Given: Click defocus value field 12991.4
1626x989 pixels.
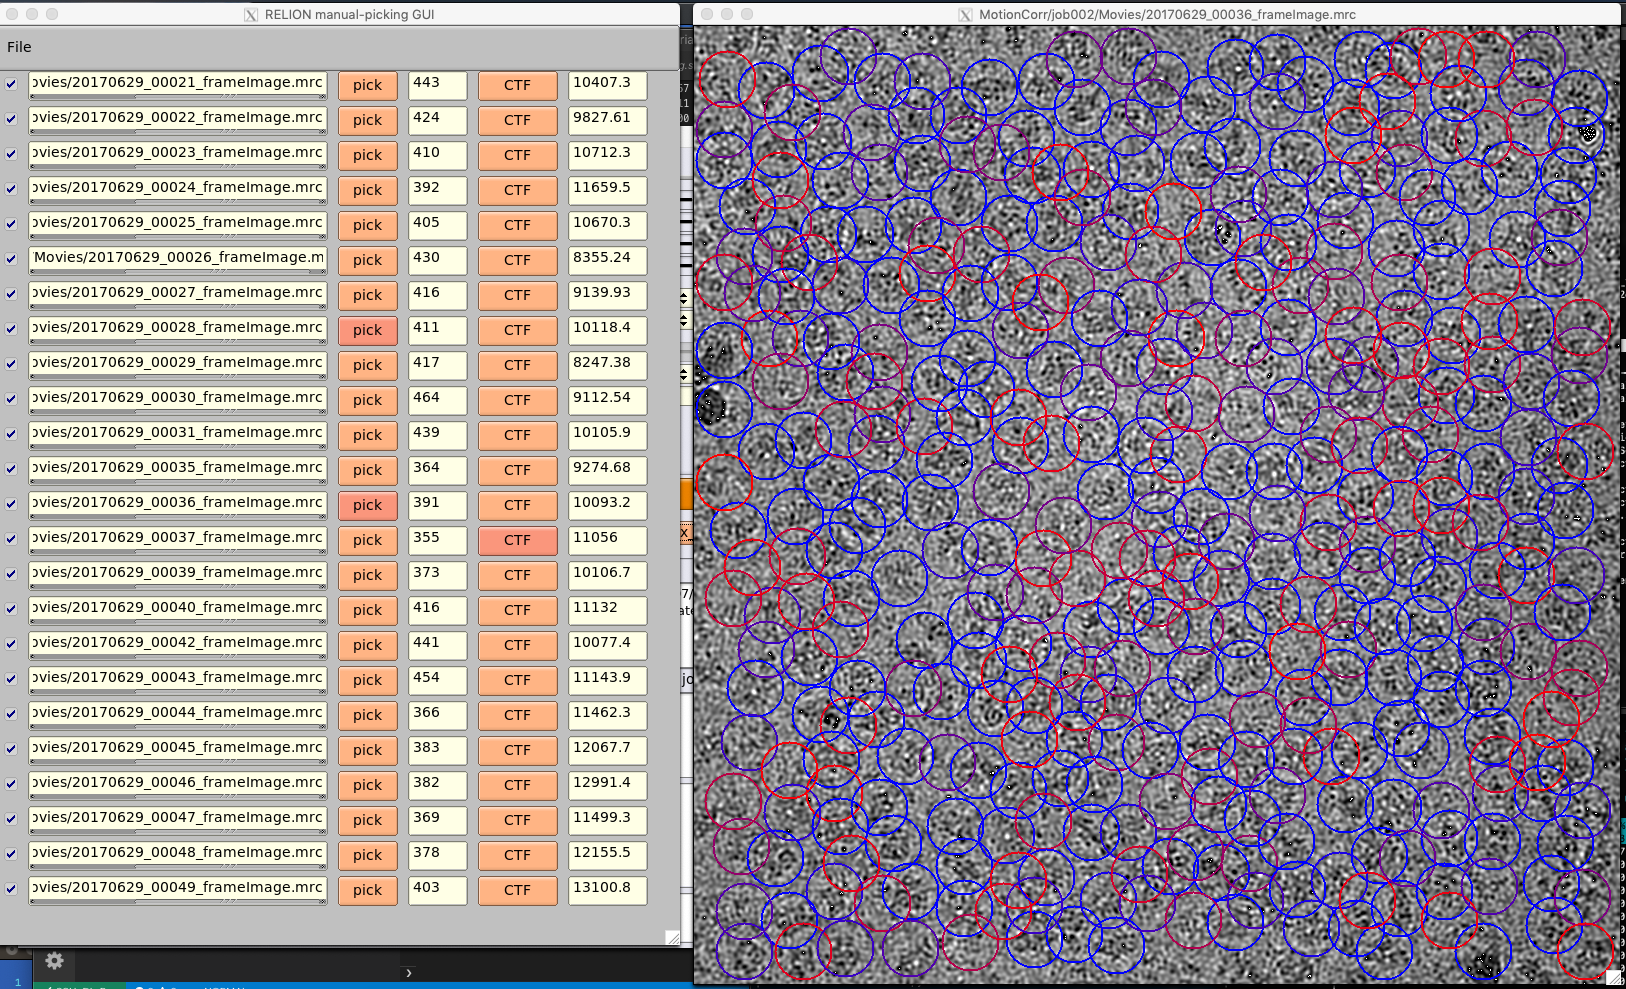Looking at the screenshot, I should [x=607, y=785].
